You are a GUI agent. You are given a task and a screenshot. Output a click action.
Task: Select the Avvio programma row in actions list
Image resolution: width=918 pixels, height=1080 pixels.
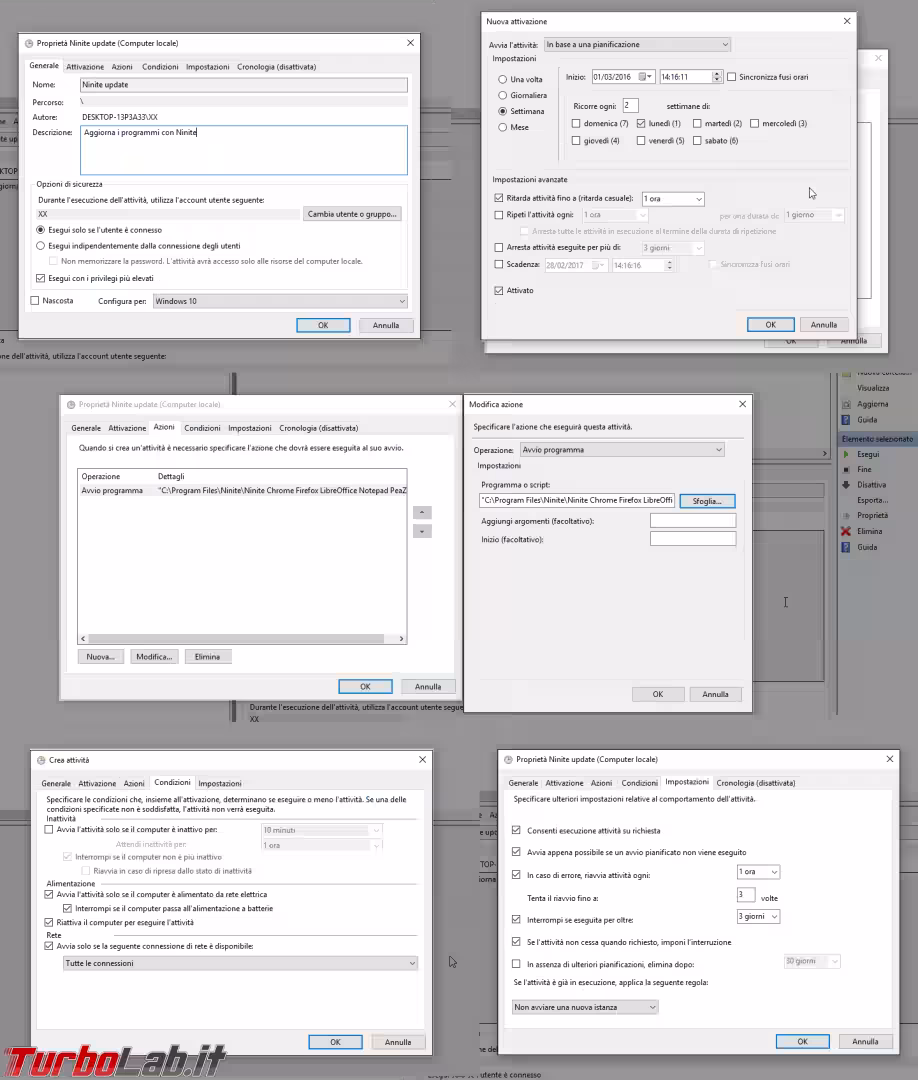tap(242, 490)
